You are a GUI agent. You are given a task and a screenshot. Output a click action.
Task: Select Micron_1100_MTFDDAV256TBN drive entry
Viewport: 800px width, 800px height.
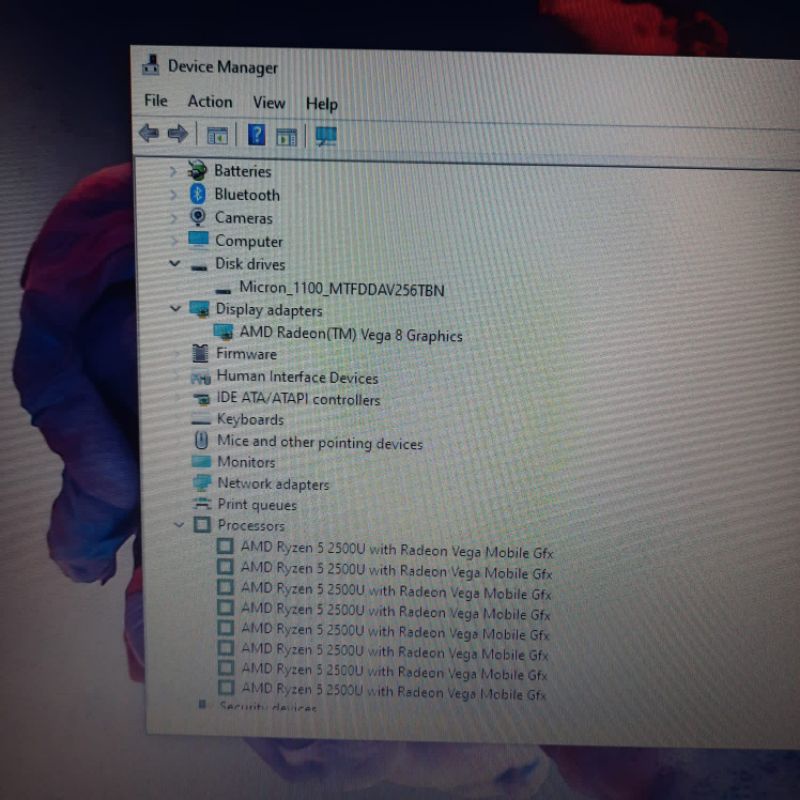tap(342, 288)
